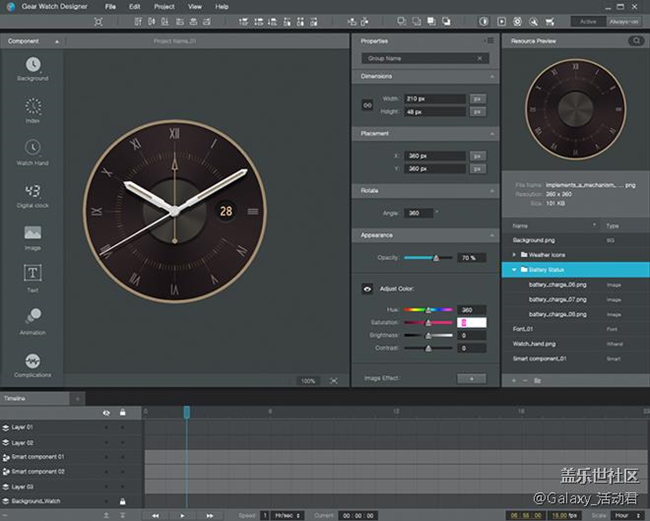Collapse the Dimensions section
The height and width of the screenshot is (521, 650).
tap(492, 76)
